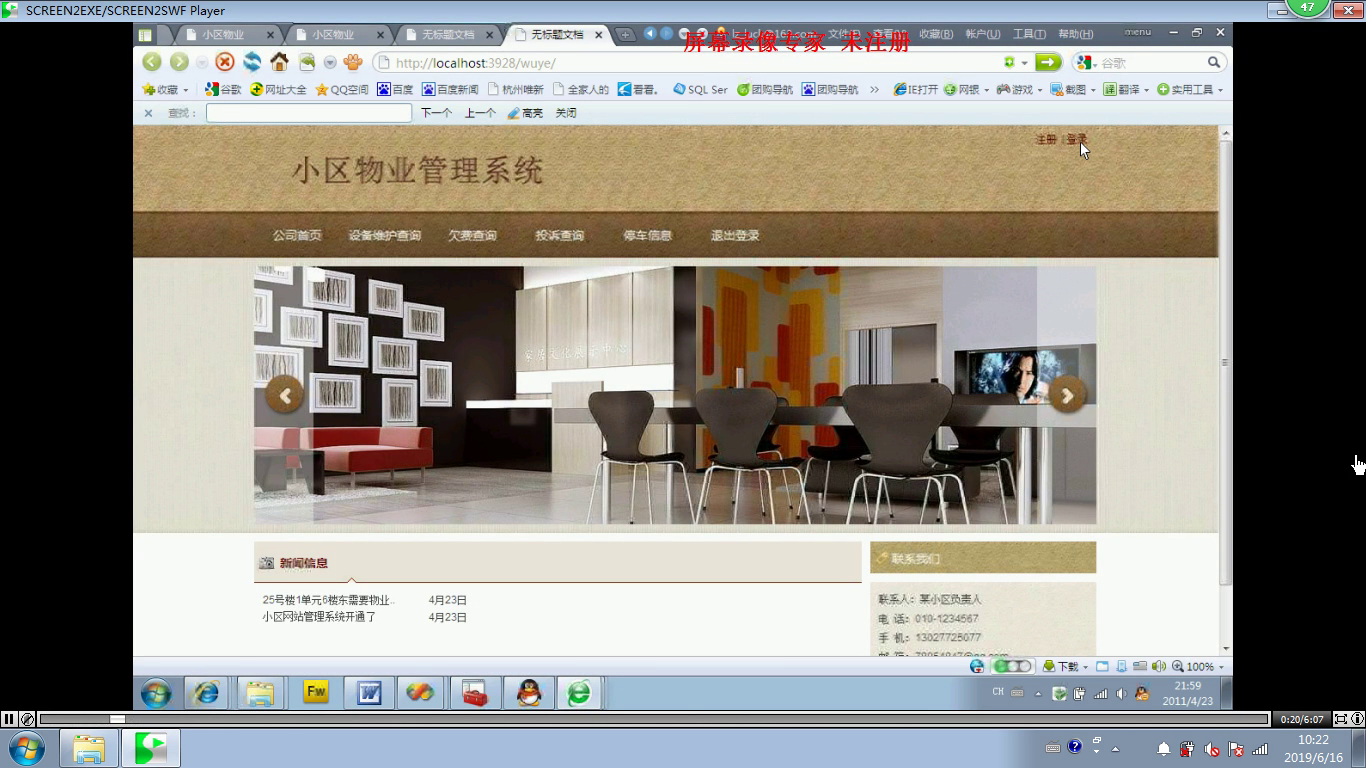Open news item 25号楼1单元6楼东需要物业

(329, 600)
